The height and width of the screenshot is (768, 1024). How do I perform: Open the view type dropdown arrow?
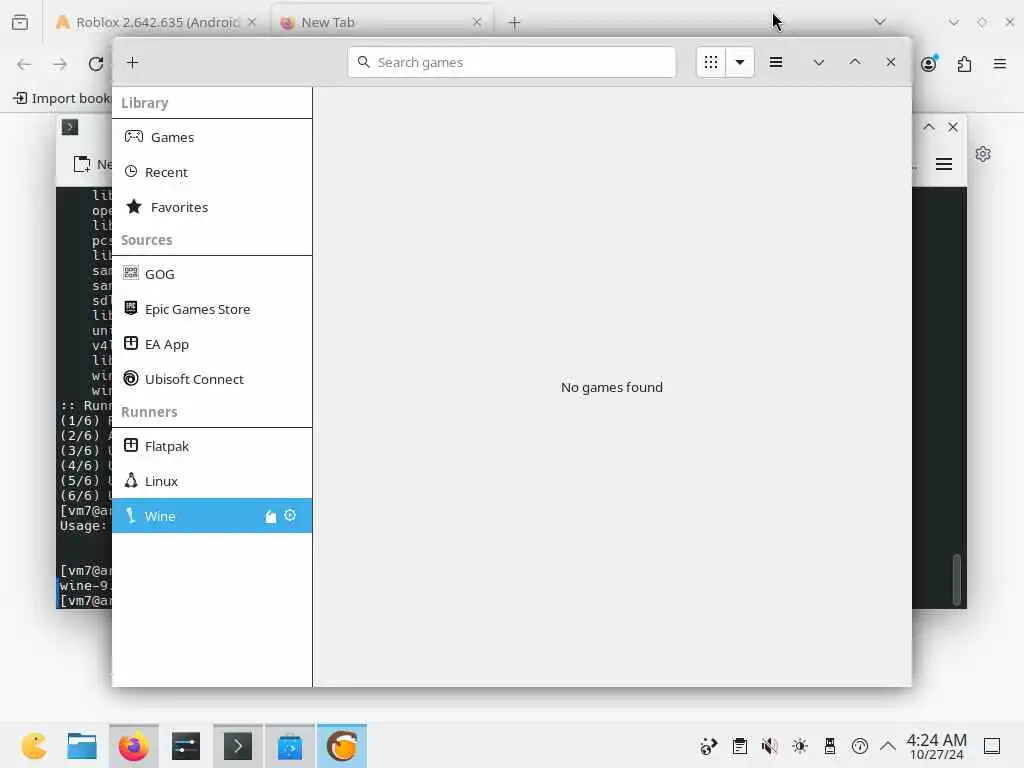point(740,62)
